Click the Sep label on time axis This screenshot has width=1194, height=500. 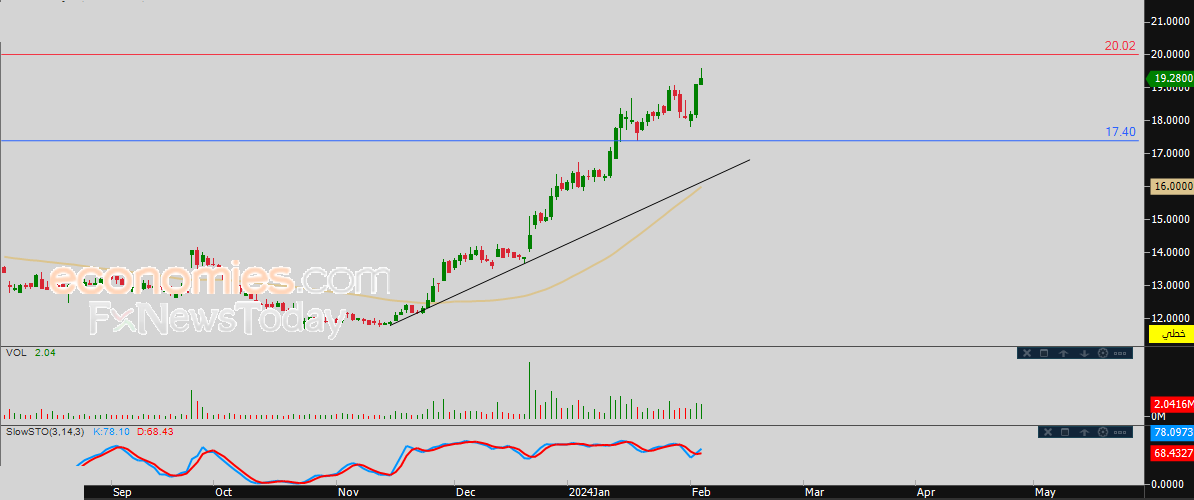click(122, 492)
